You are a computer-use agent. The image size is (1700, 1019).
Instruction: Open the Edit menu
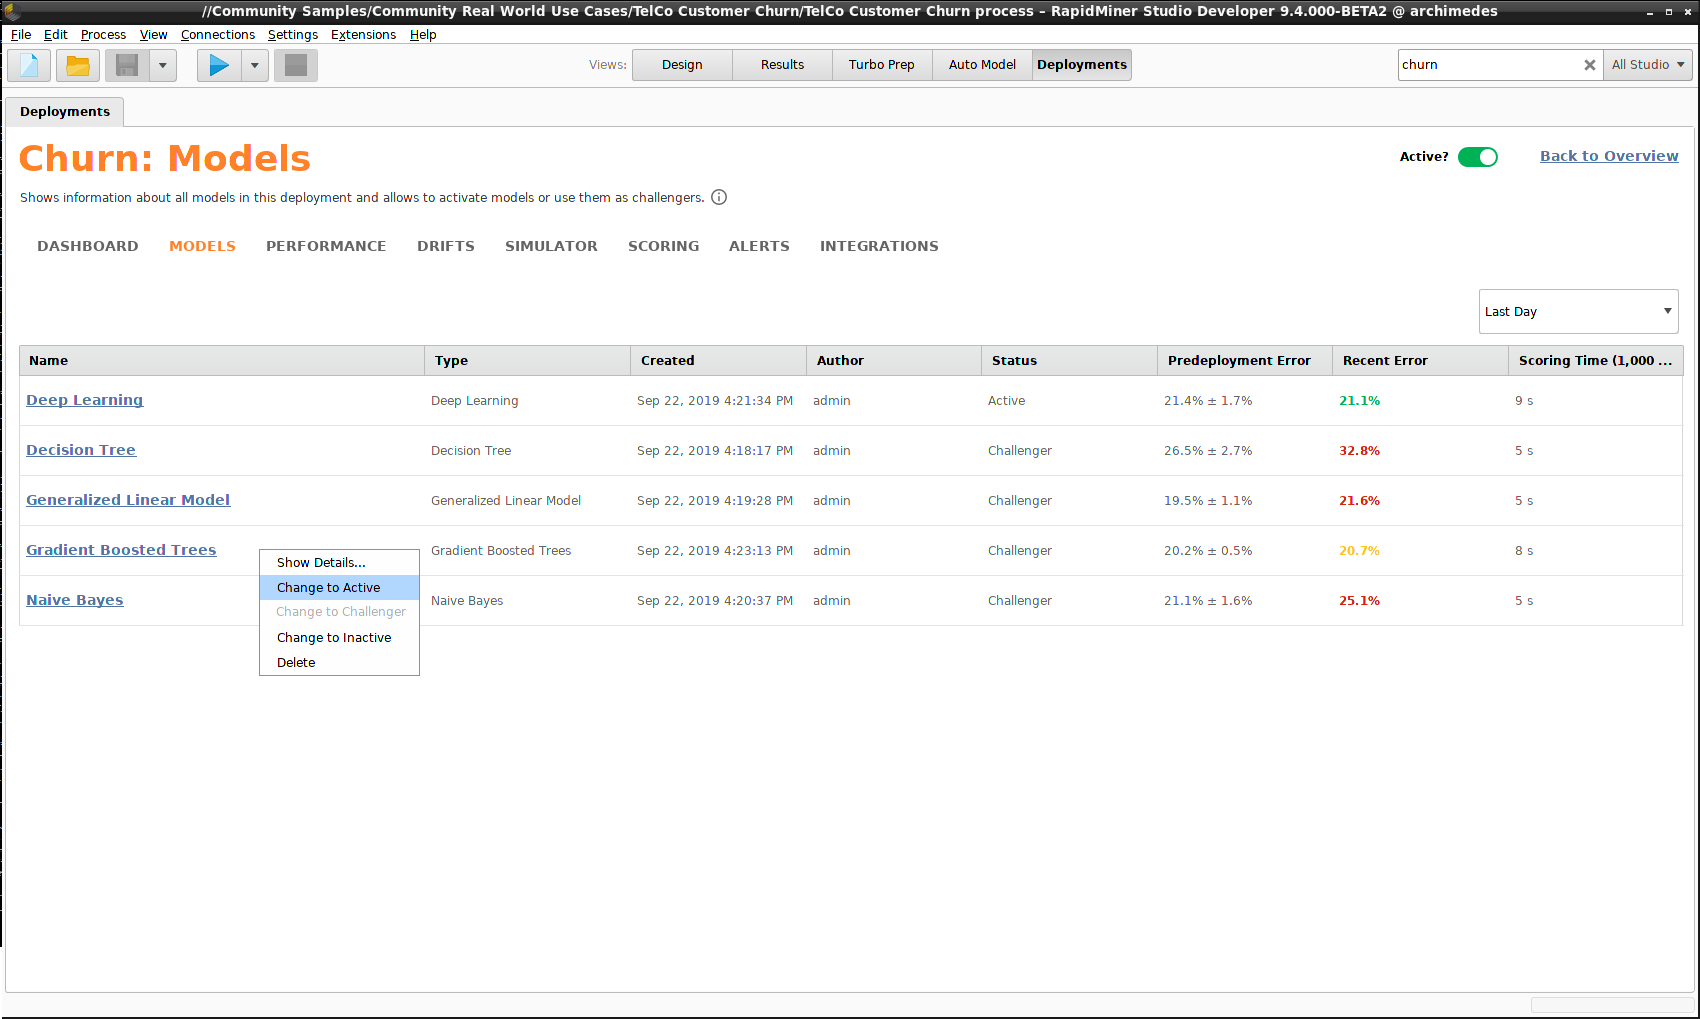coord(55,35)
